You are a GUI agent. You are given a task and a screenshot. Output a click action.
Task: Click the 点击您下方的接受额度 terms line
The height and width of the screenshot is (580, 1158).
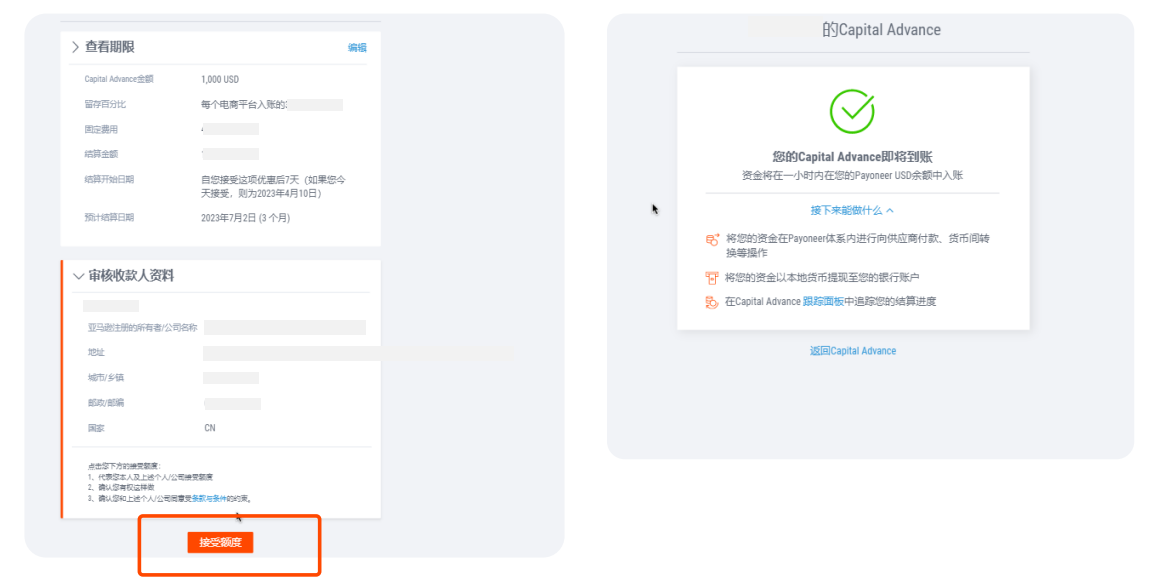[x=124, y=466]
